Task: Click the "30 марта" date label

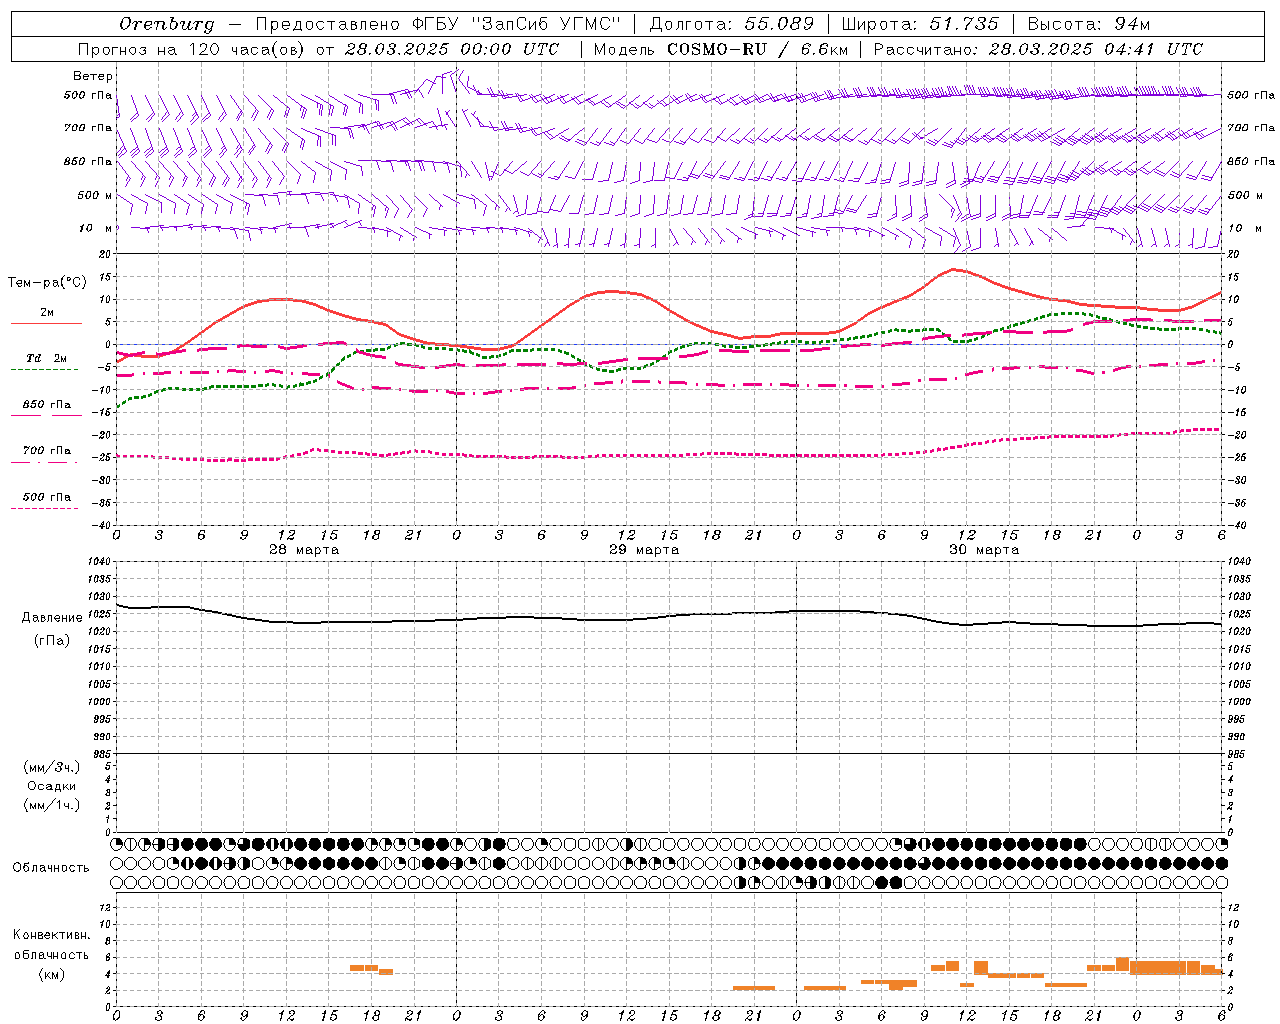Action: pos(984,550)
